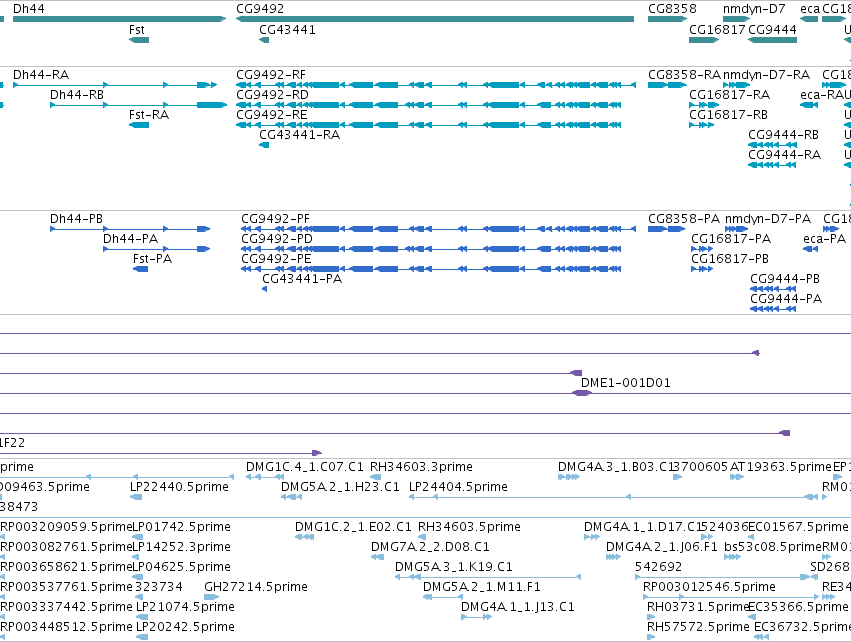Click the Dh44-PB protein label

tap(77, 219)
